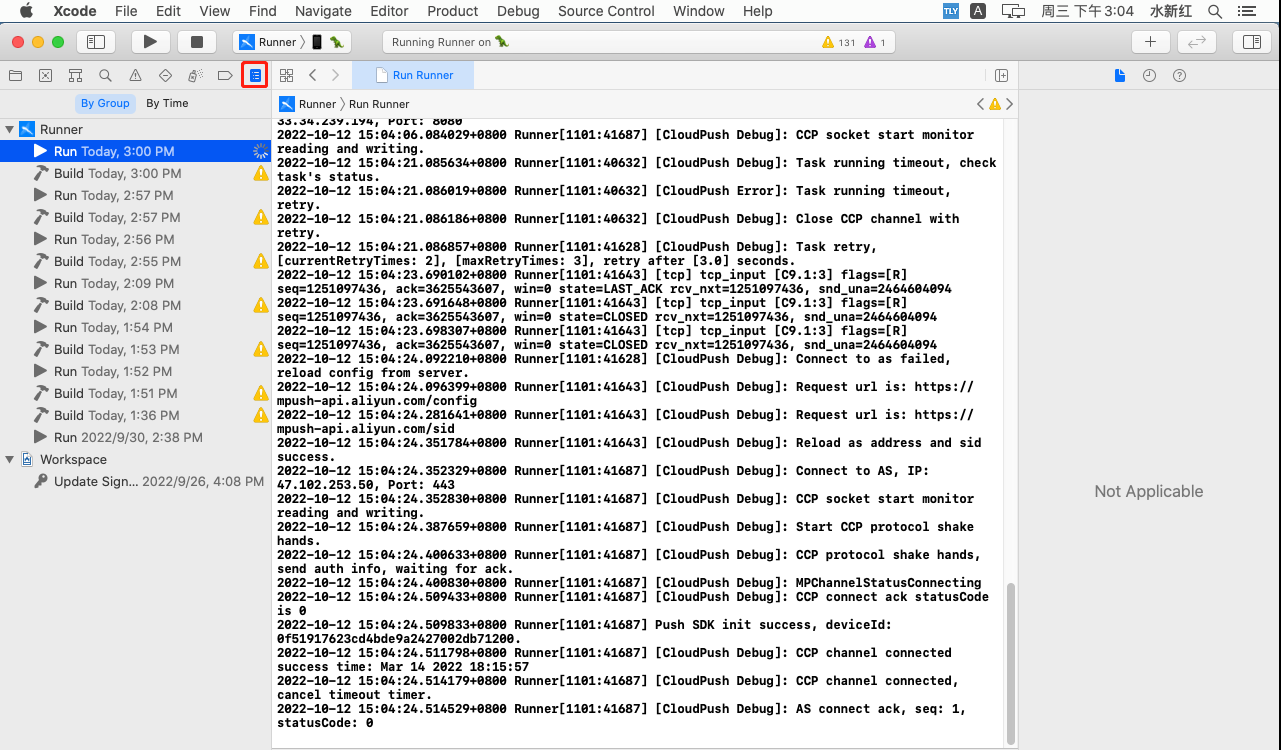Open the Test navigator diamond icon
Screen dimensions: 1281x750
coord(165,75)
